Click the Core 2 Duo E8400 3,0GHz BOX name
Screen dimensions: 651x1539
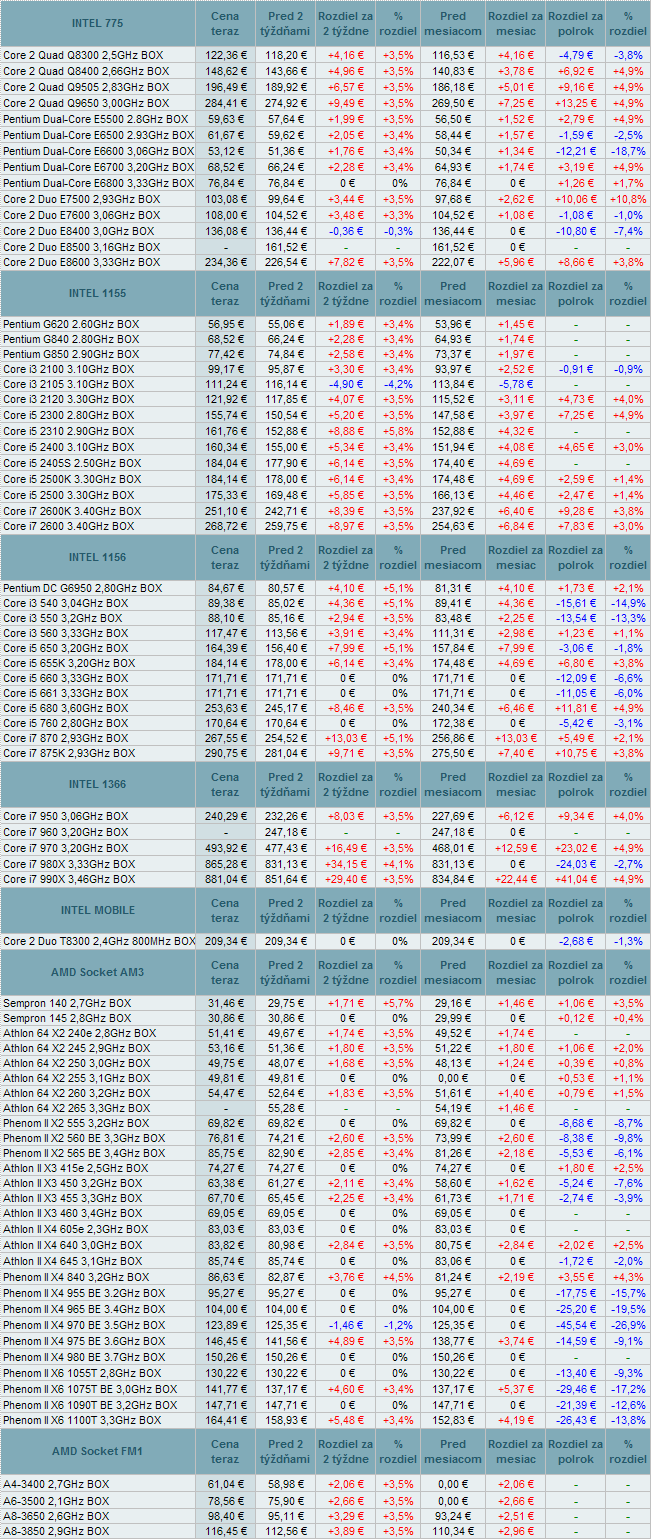pyautogui.click(x=79, y=231)
